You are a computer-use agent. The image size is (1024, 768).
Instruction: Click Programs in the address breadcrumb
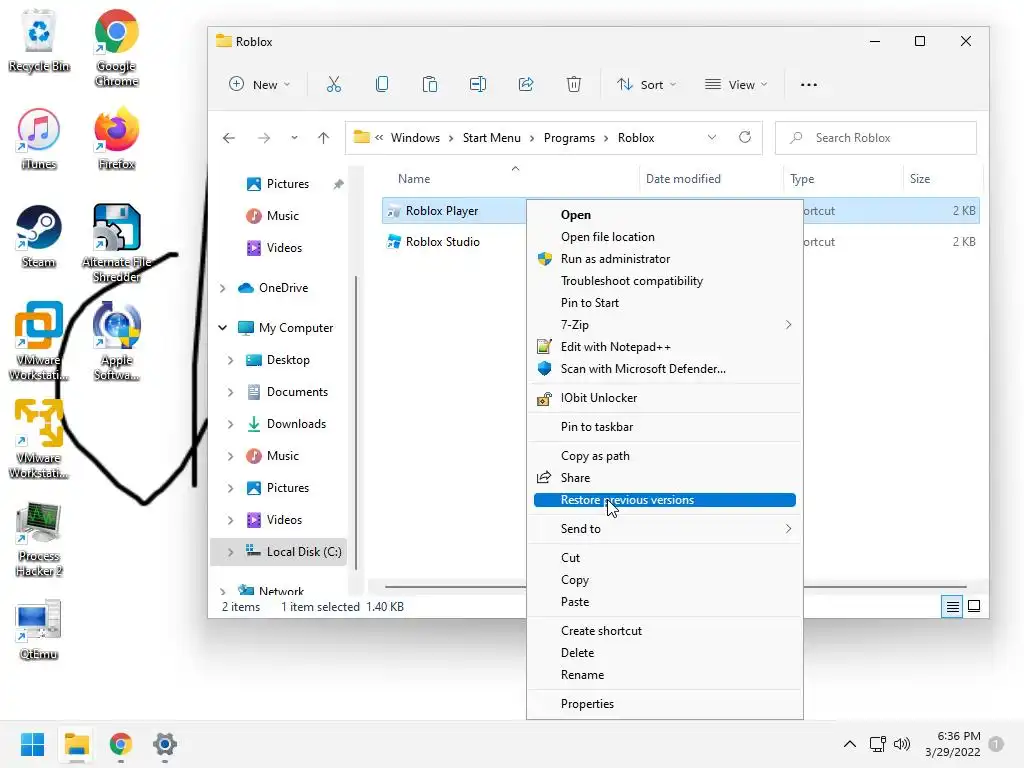[569, 138]
